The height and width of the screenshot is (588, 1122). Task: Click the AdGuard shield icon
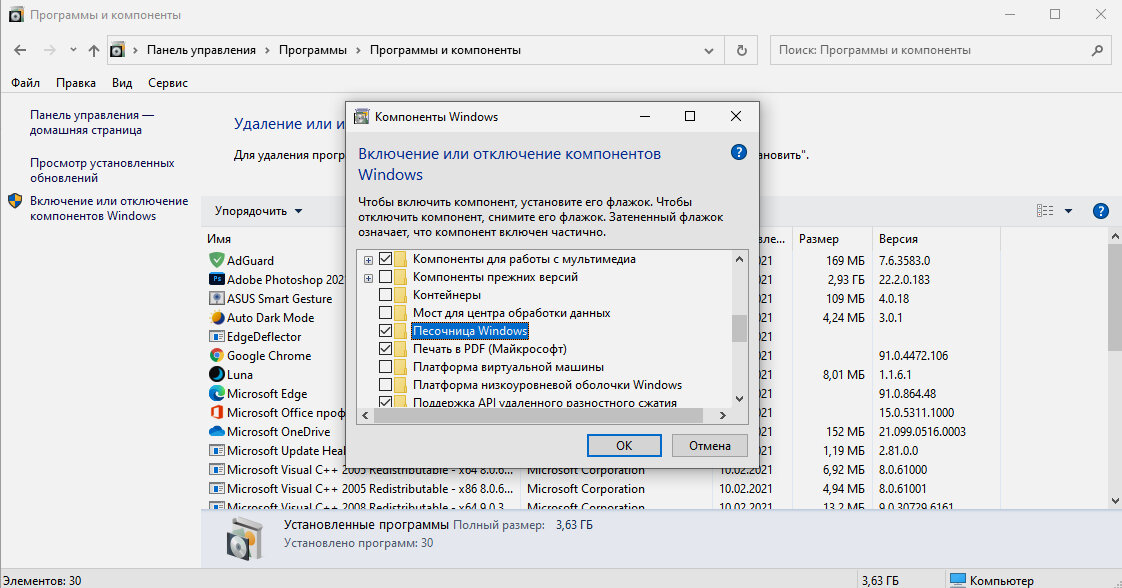216,260
